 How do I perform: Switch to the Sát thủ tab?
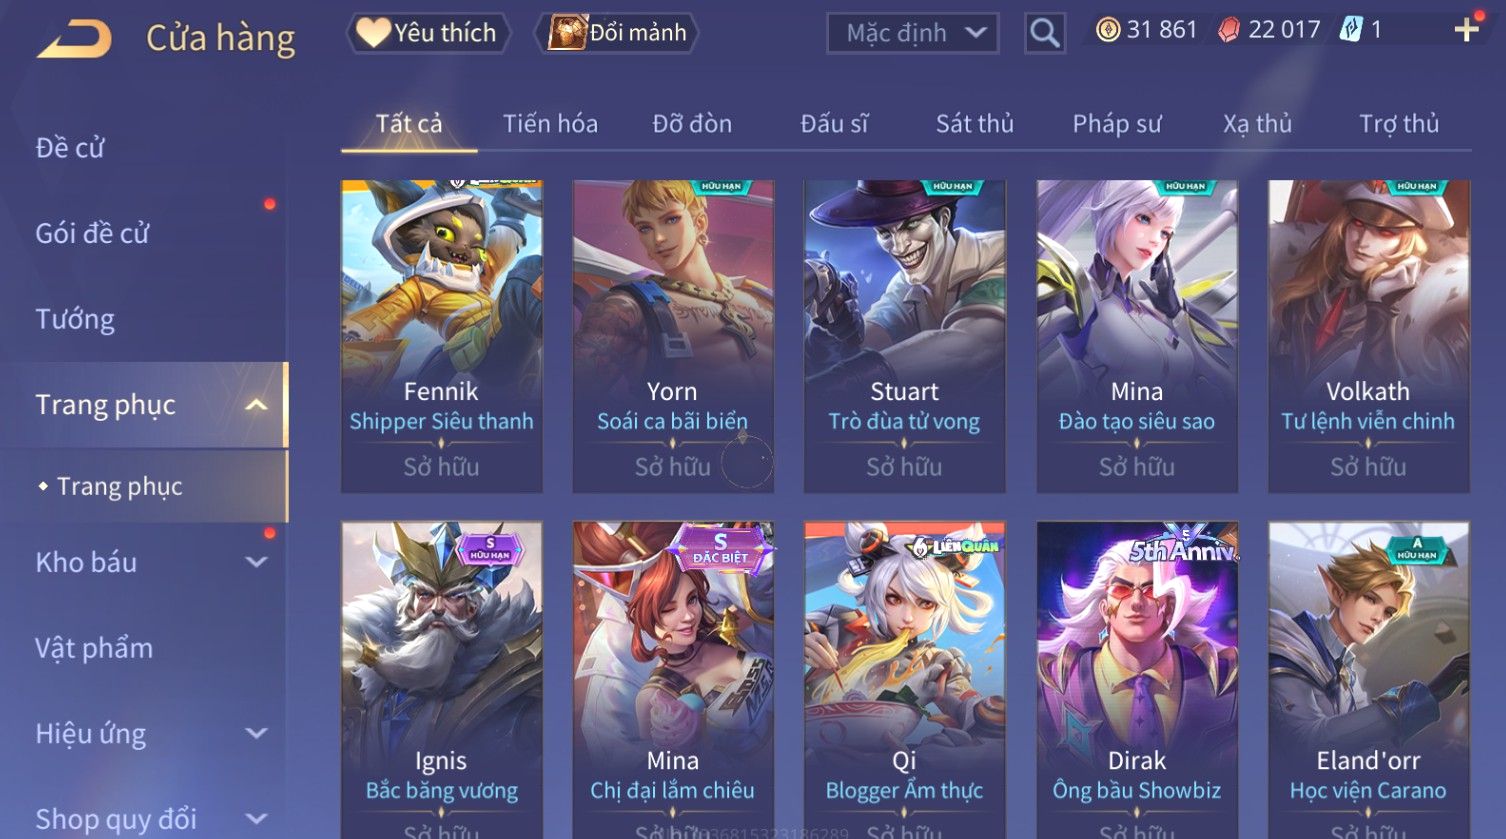pos(974,124)
